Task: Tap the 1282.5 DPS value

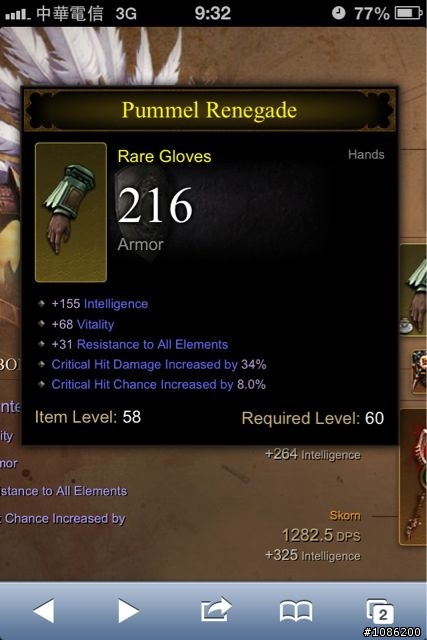Action: [x=321, y=535]
